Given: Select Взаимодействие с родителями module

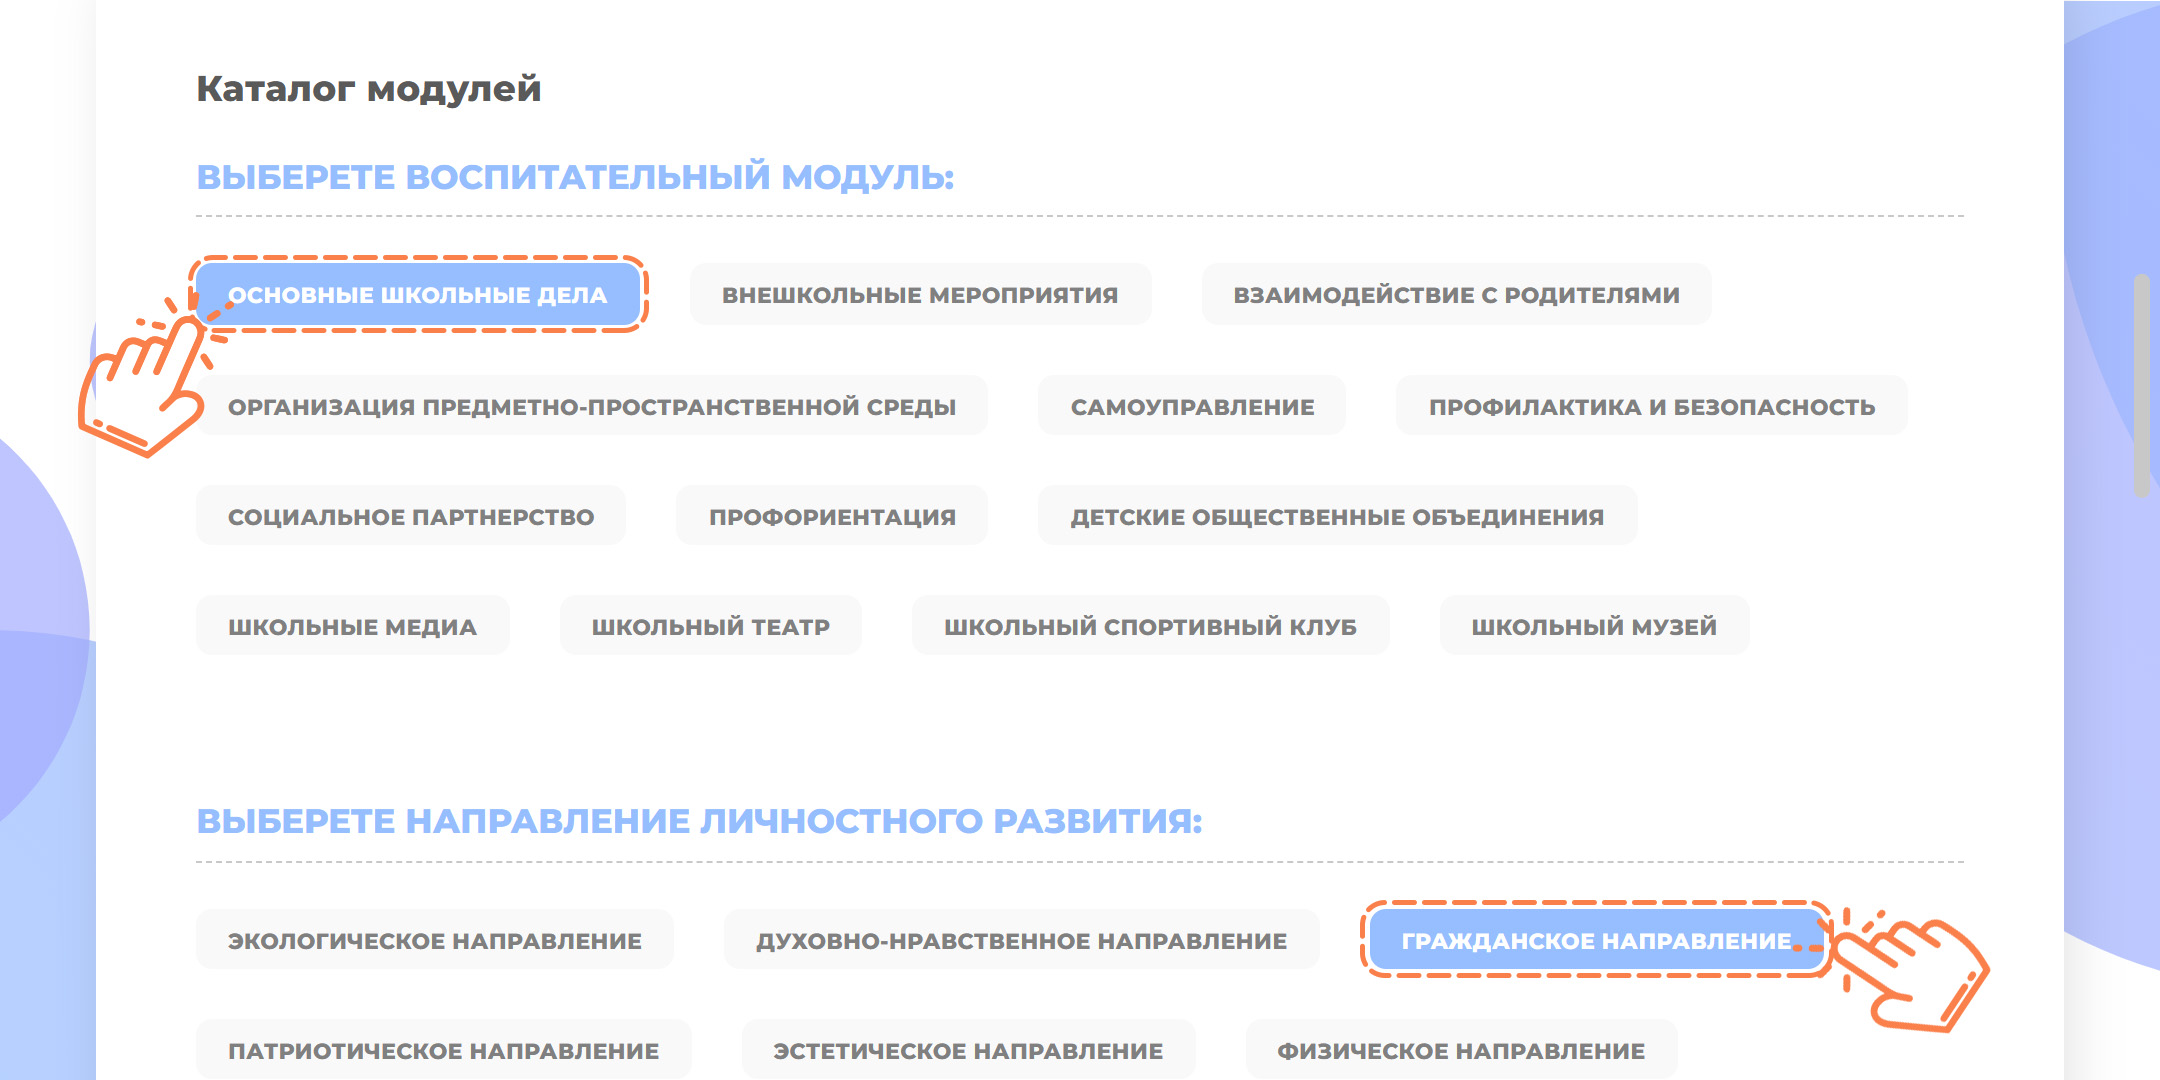Looking at the screenshot, I should (x=1456, y=295).
